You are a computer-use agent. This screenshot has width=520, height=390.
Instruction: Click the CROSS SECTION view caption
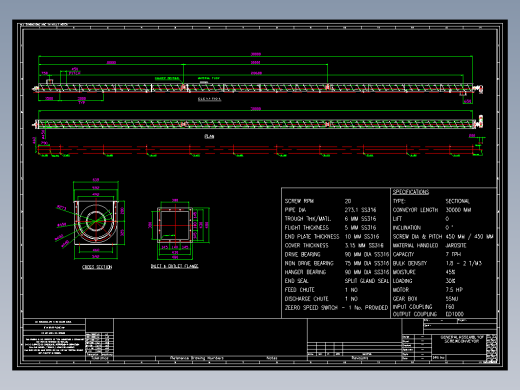[97, 267]
